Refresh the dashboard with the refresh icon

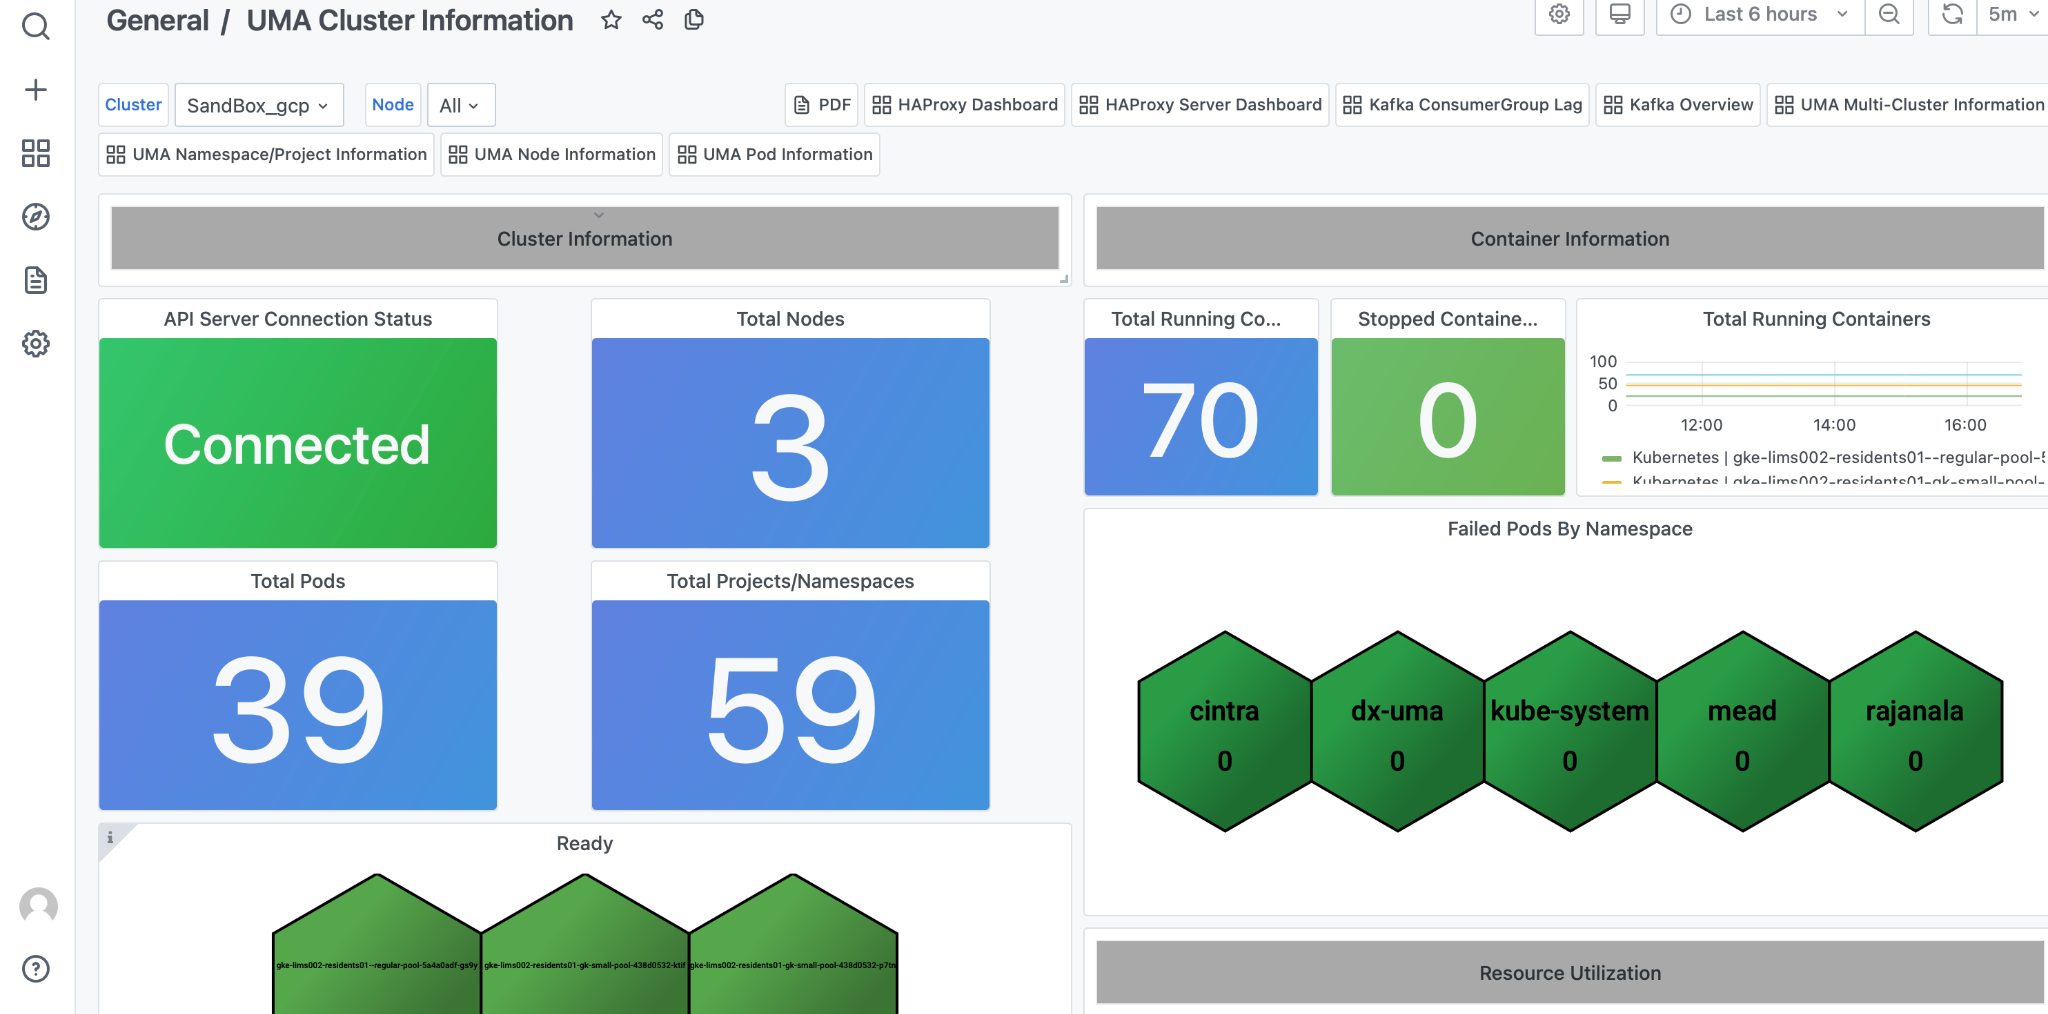pos(1951,15)
